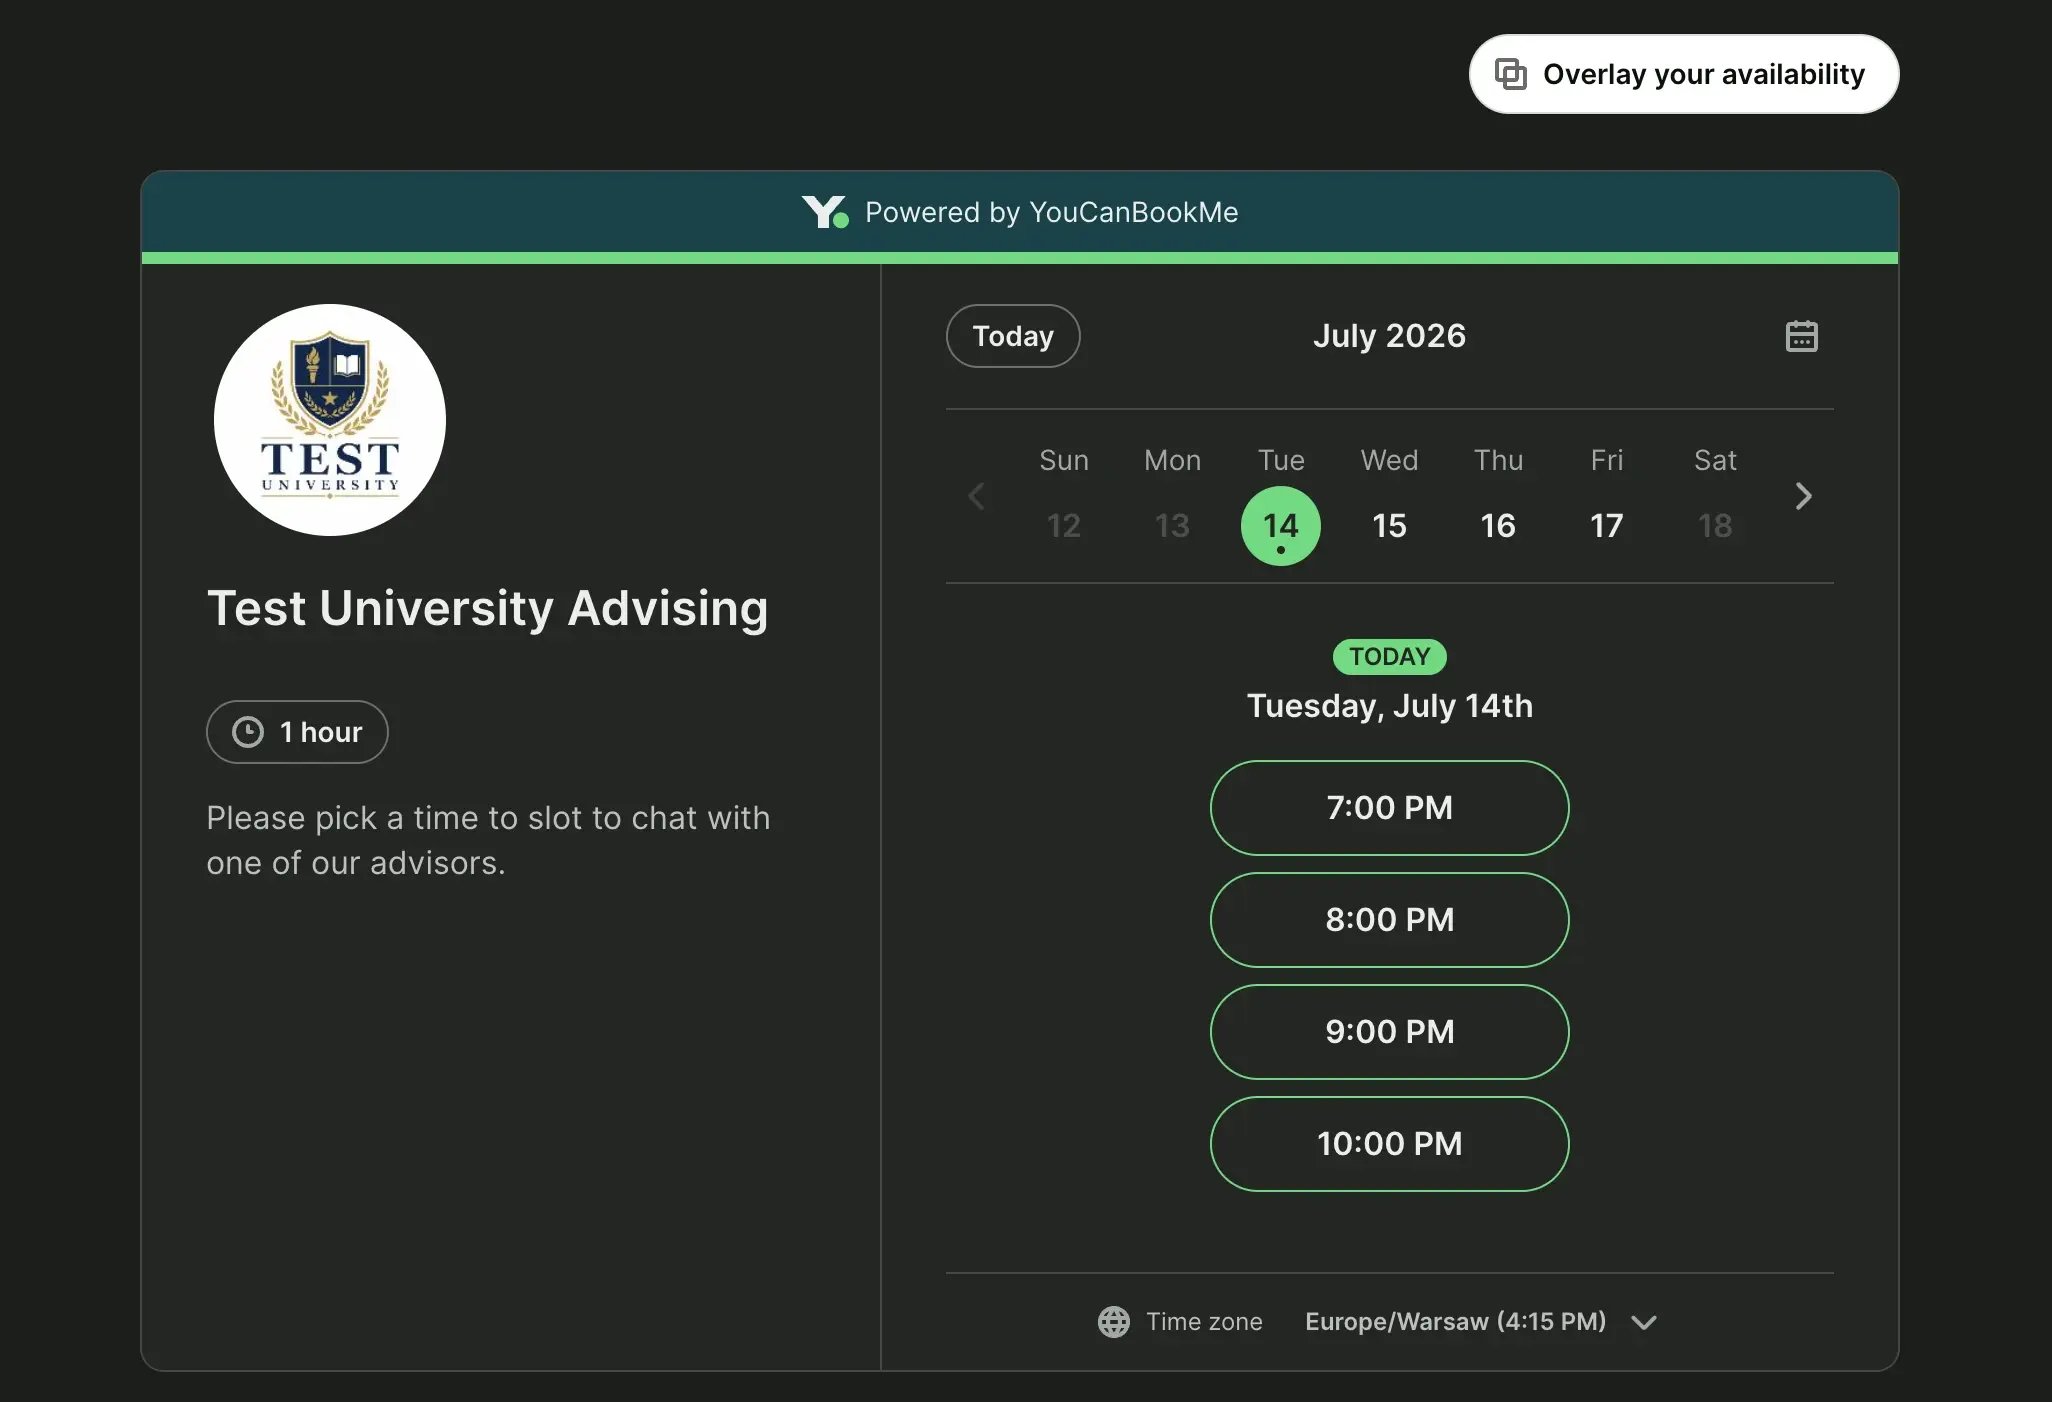The image size is (2052, 1402).
Task: Click the advisor description paragraph
Action: pos(488,840)
